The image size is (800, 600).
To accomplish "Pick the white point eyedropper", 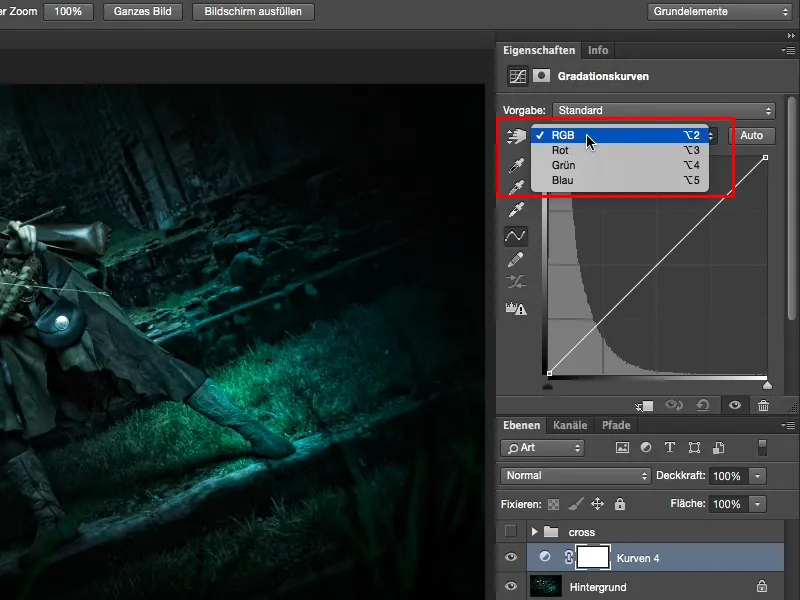I will pos(516,210).
